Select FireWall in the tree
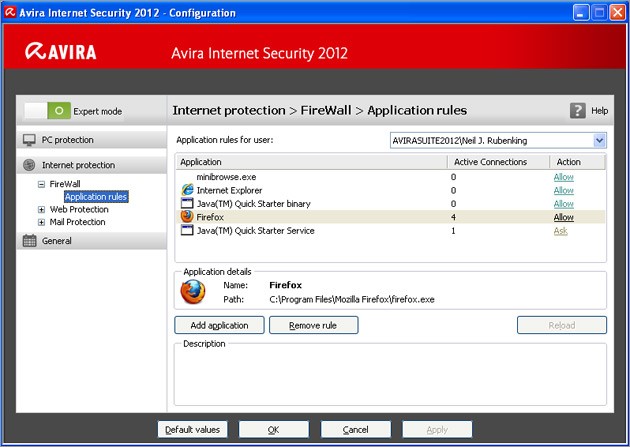The height and width of the screenshot is (447, 630). (65, 184)
